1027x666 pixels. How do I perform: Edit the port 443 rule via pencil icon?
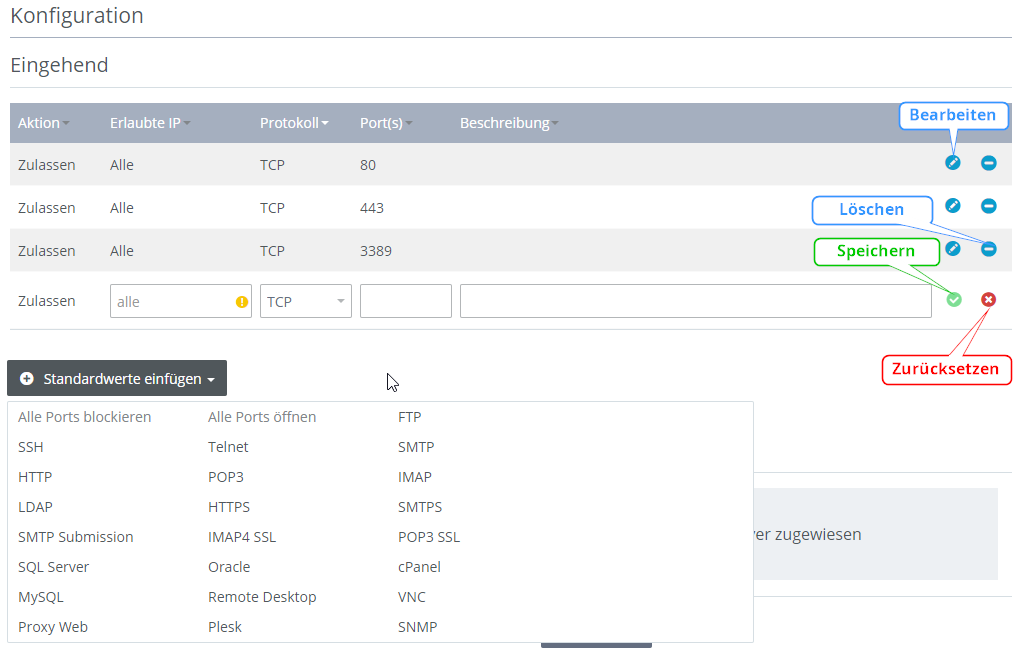pyautogui.click(x=953, y=206)
